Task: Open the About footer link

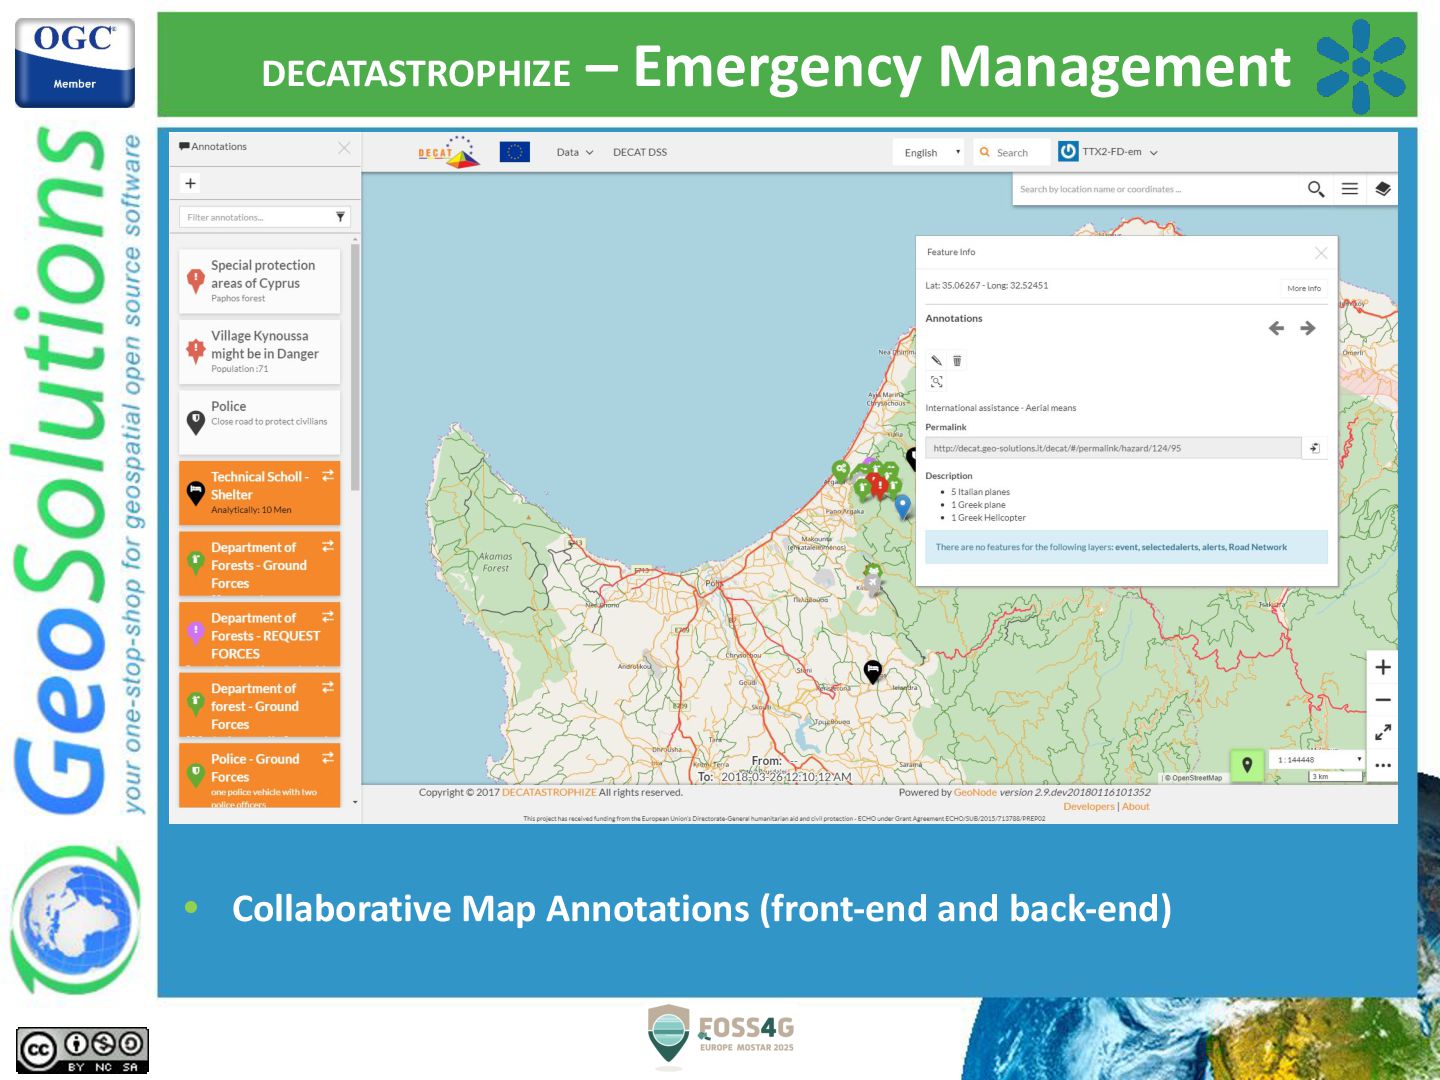Action: (x=1136, y=806)
